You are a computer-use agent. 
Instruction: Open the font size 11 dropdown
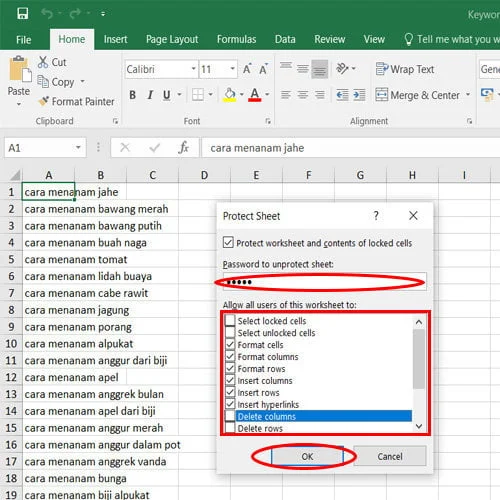click(x=232, y=69)
